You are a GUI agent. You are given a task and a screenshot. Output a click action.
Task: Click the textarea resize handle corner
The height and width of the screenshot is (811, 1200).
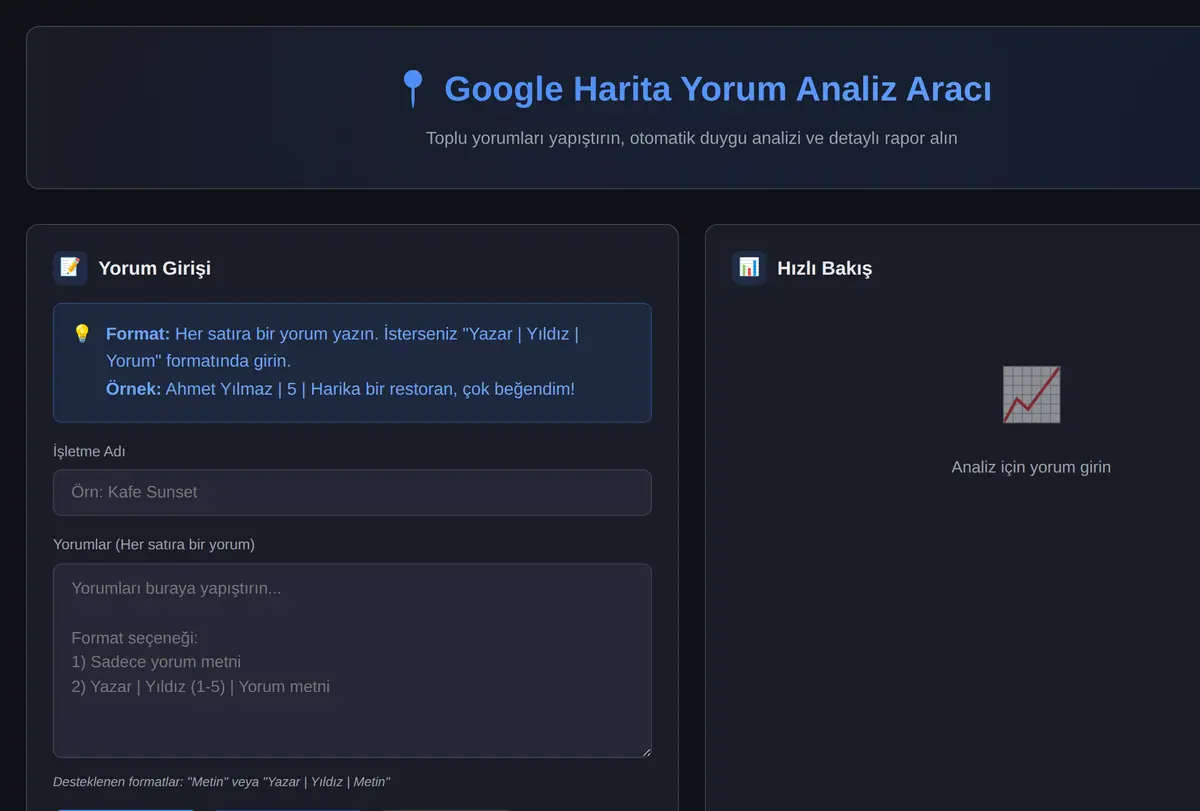pos(645,751)
